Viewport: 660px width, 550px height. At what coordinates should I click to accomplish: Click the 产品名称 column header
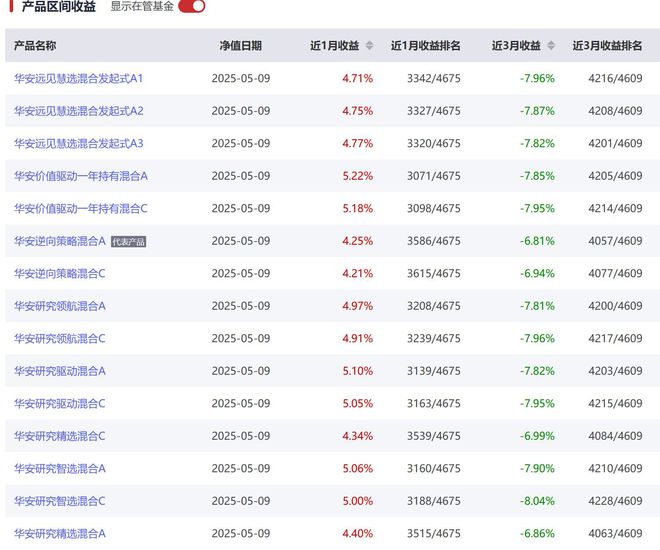click(35, 45)
